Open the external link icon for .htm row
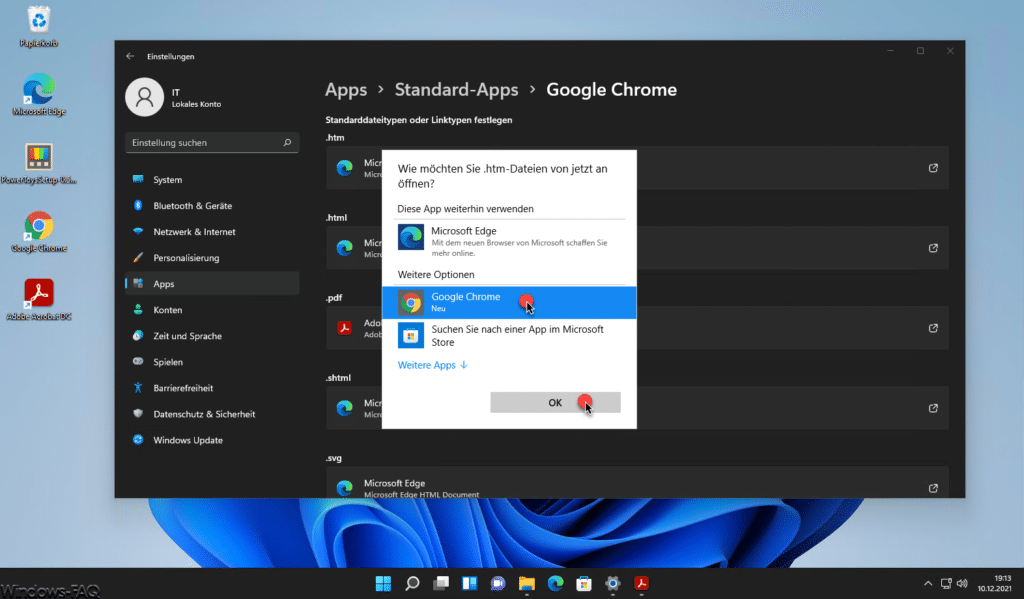Screen dimensions: 1024x599 [933, 168]
